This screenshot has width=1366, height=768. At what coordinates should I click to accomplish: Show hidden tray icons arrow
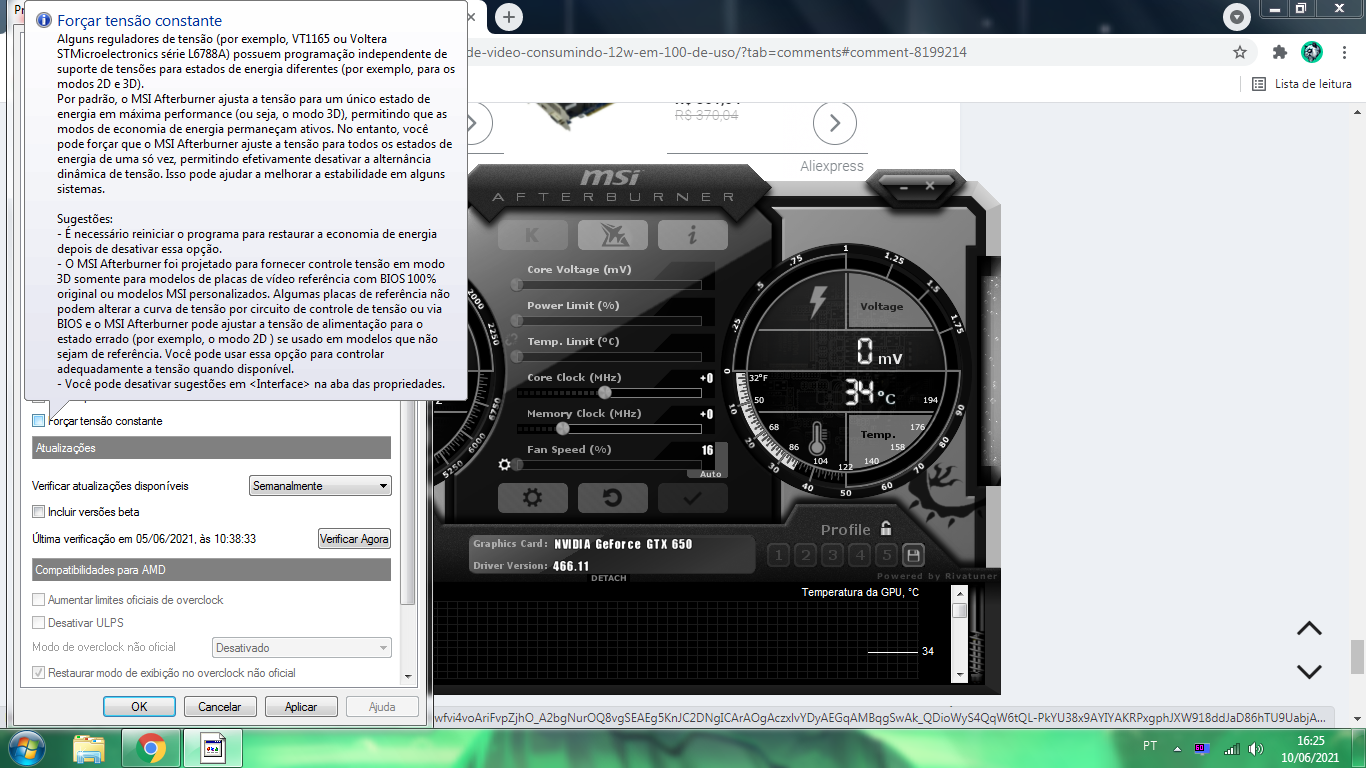pyautogui.click(x=1179, y=748)
